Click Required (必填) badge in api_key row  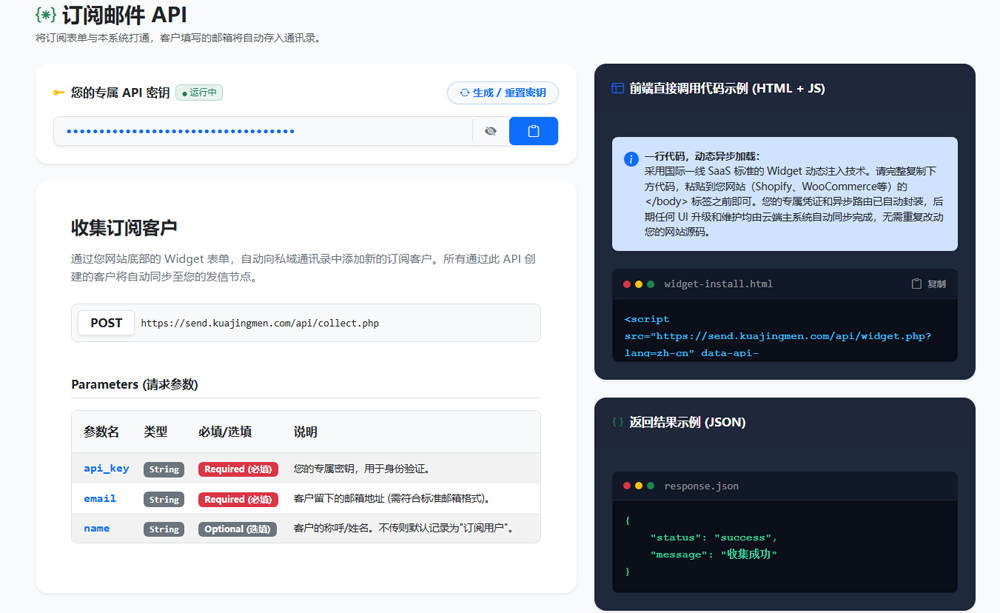pyautogui.click(x=238, y=469)
